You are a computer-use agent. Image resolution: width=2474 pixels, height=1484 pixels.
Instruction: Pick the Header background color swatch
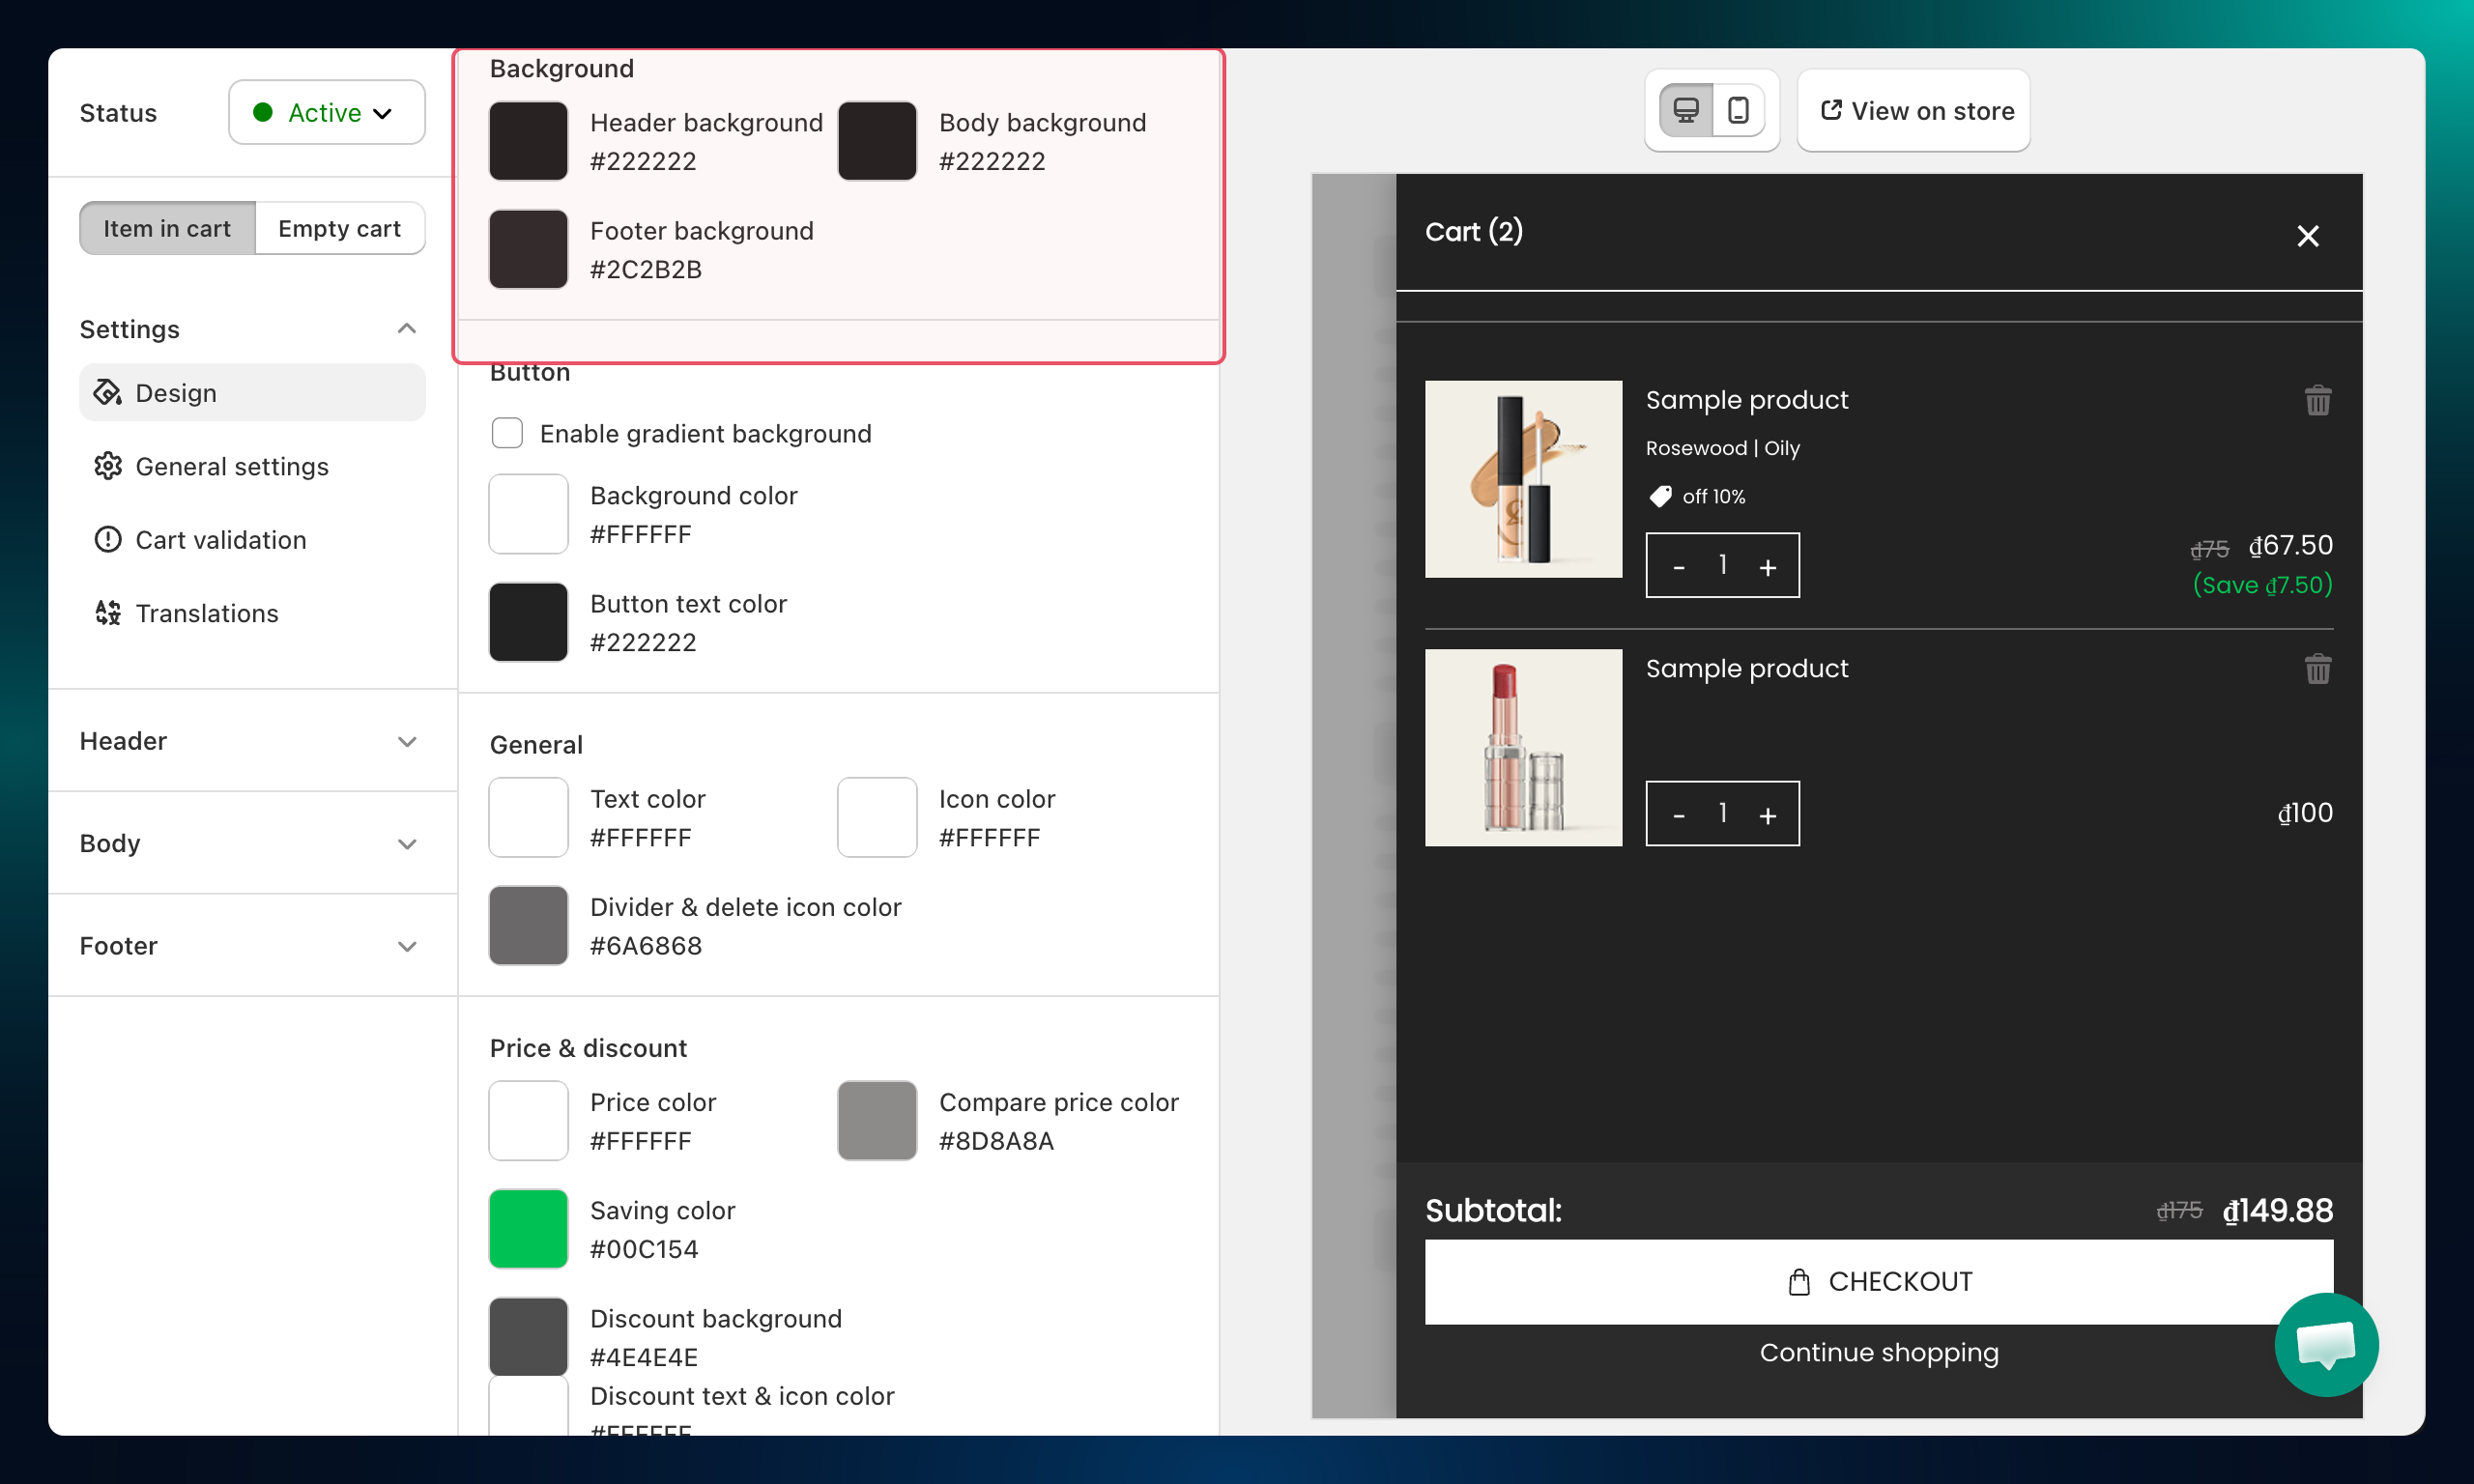pyautogui.click(x=528, y=141)
